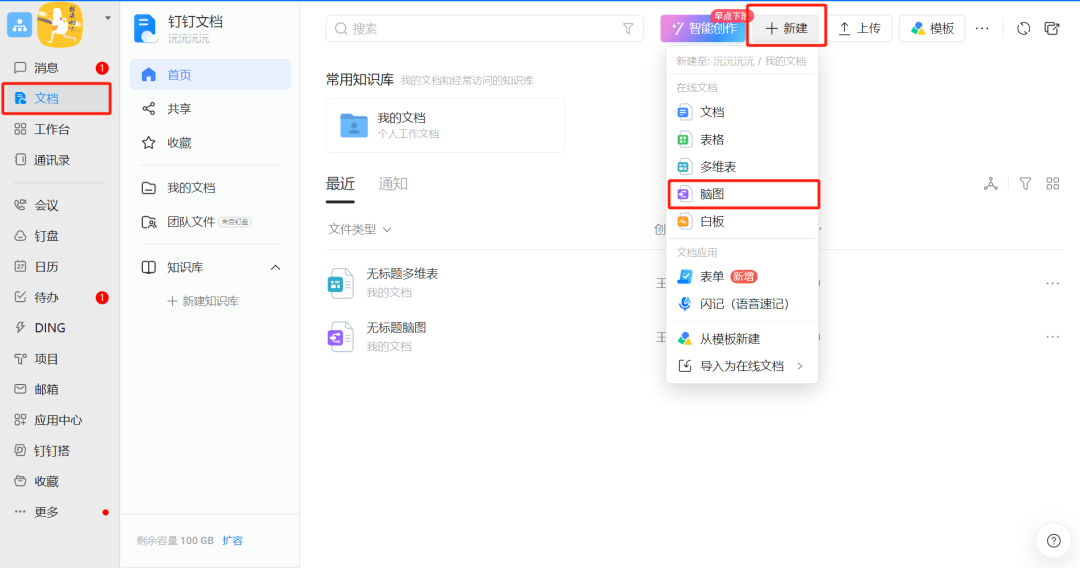Open the 我的文档 knowledge base card
This screenshot has height=568, width=1080.
(445, 125)
